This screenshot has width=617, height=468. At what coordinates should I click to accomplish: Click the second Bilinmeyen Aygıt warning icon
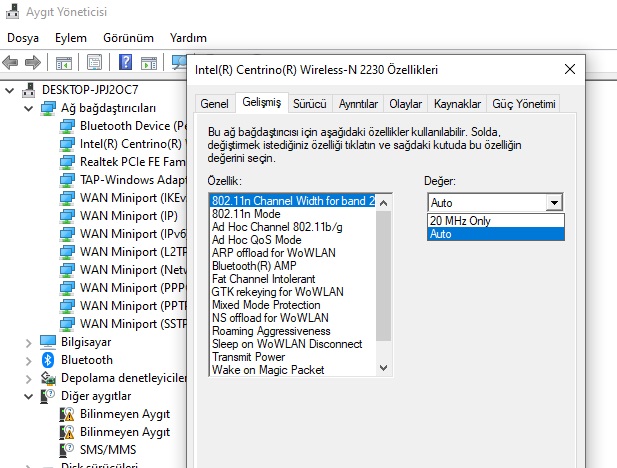(67, 432)
